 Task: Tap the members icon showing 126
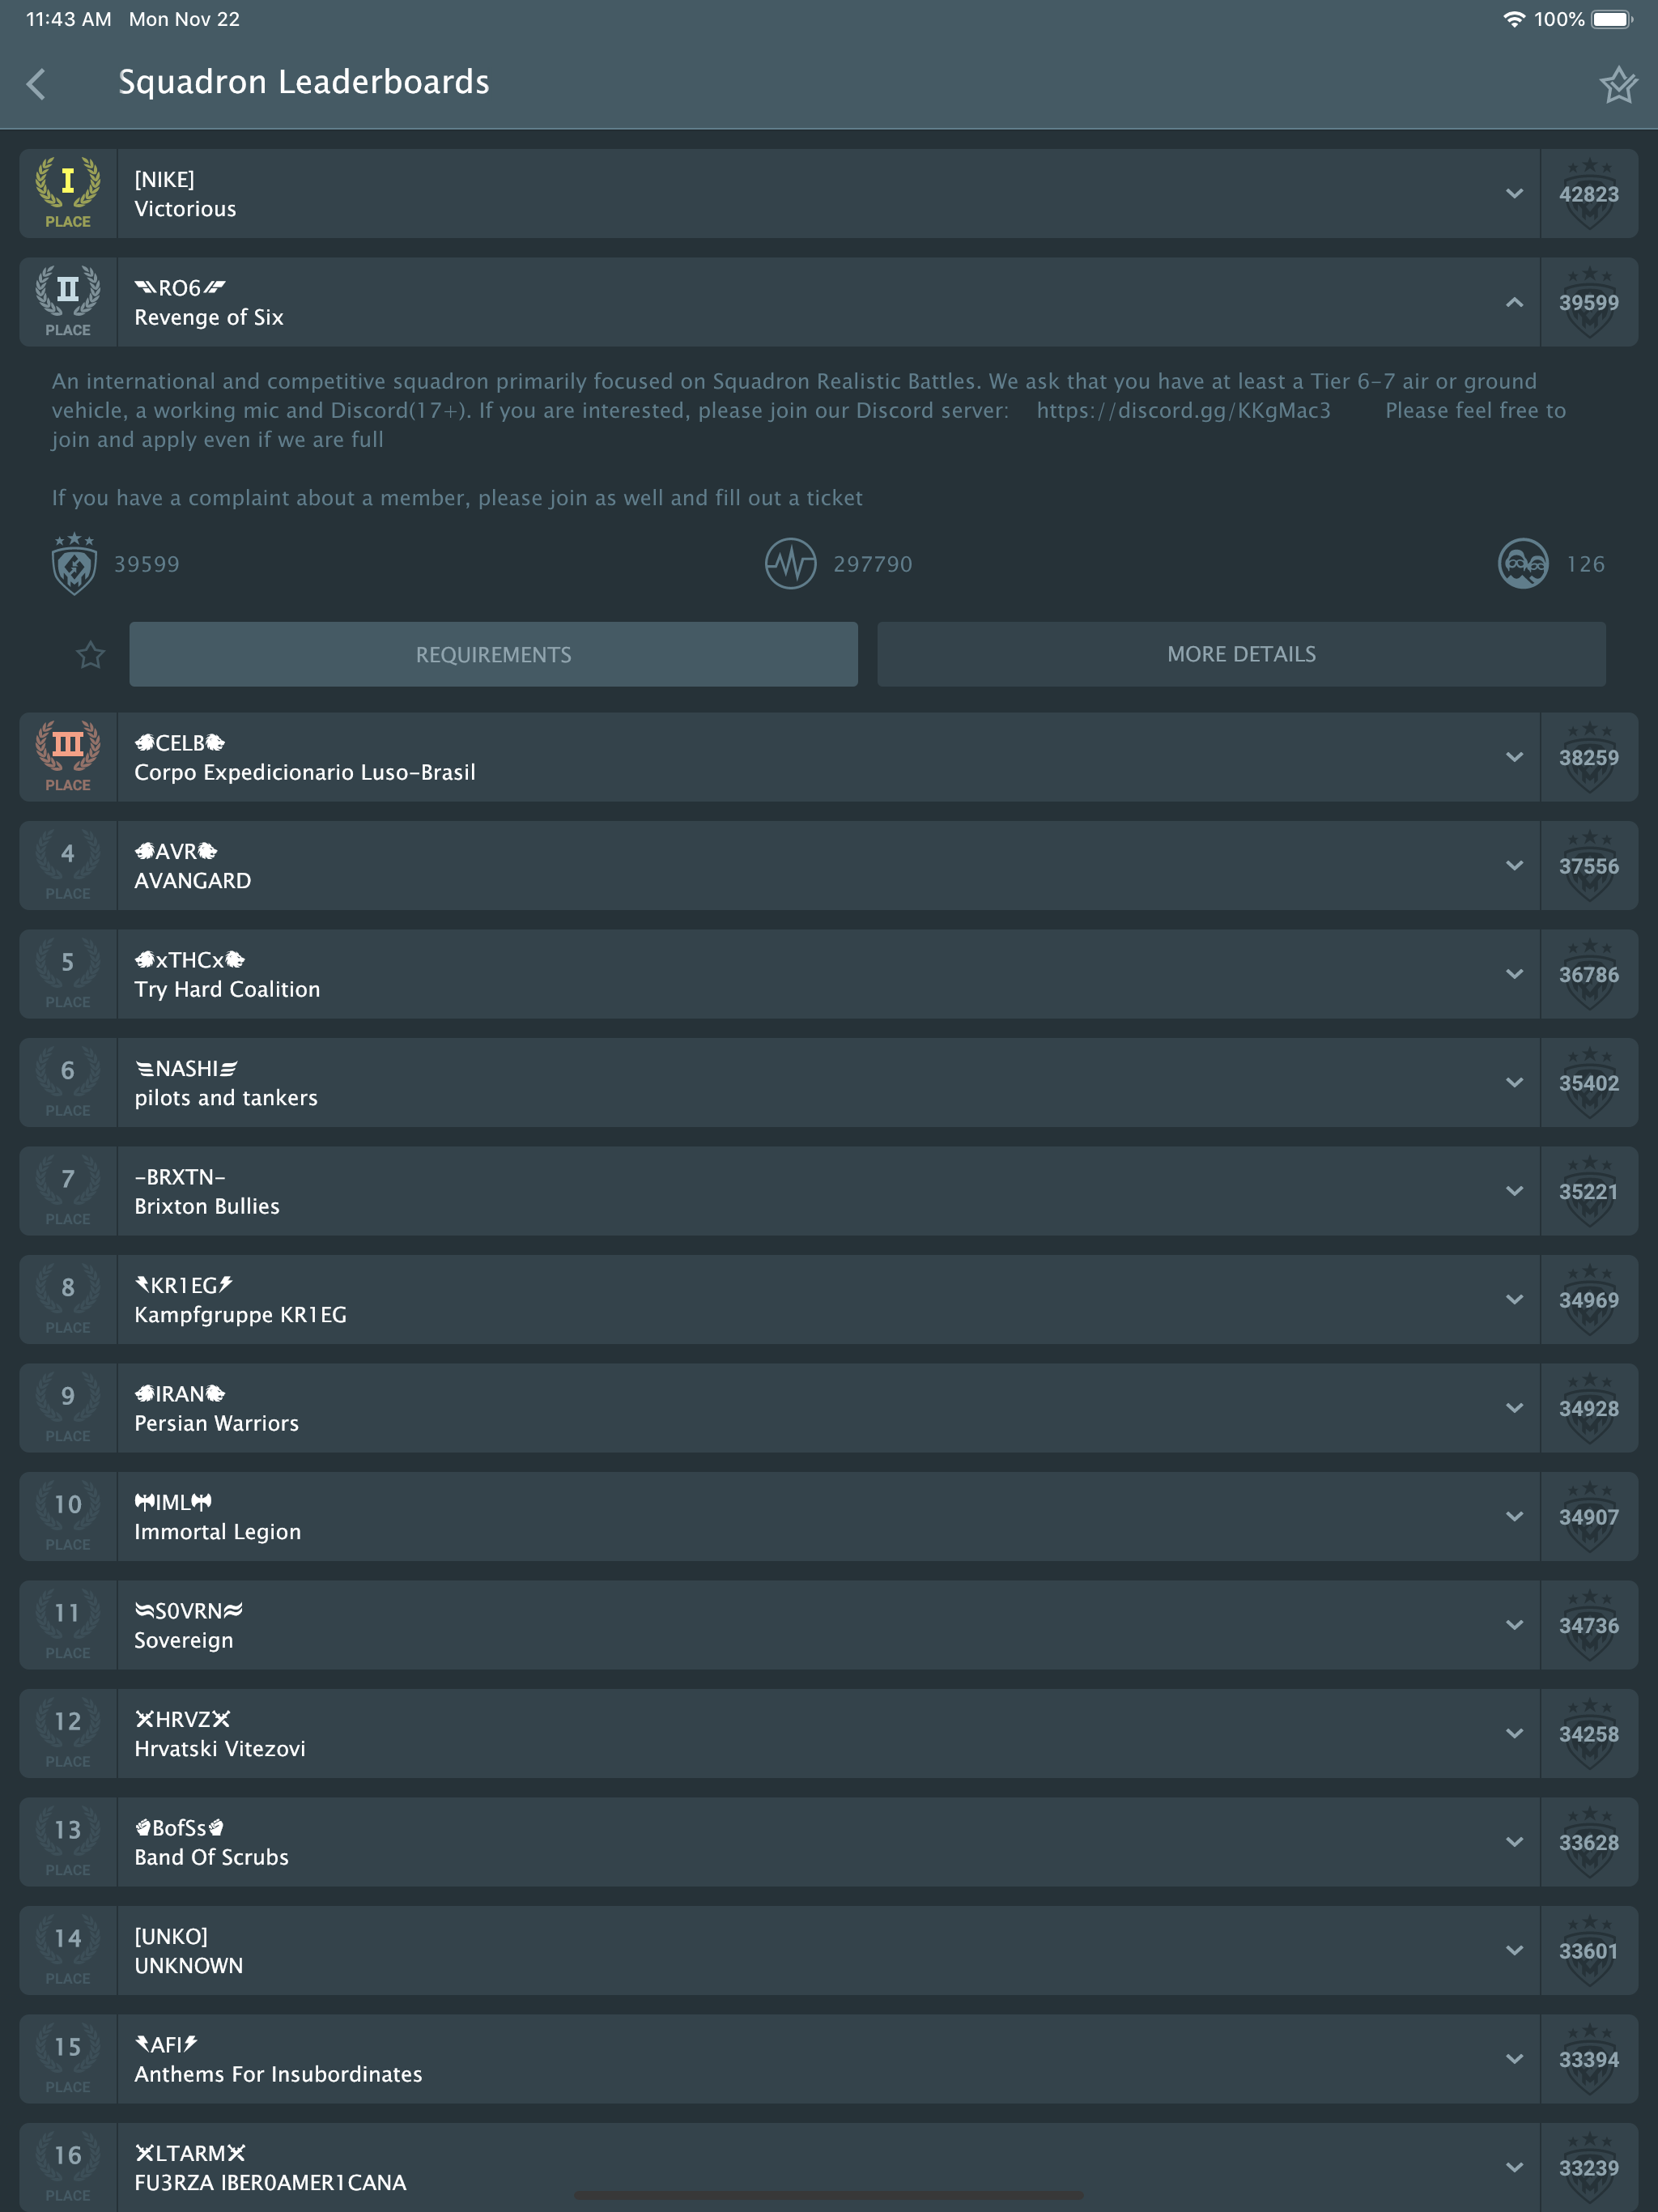[1522, 564]
